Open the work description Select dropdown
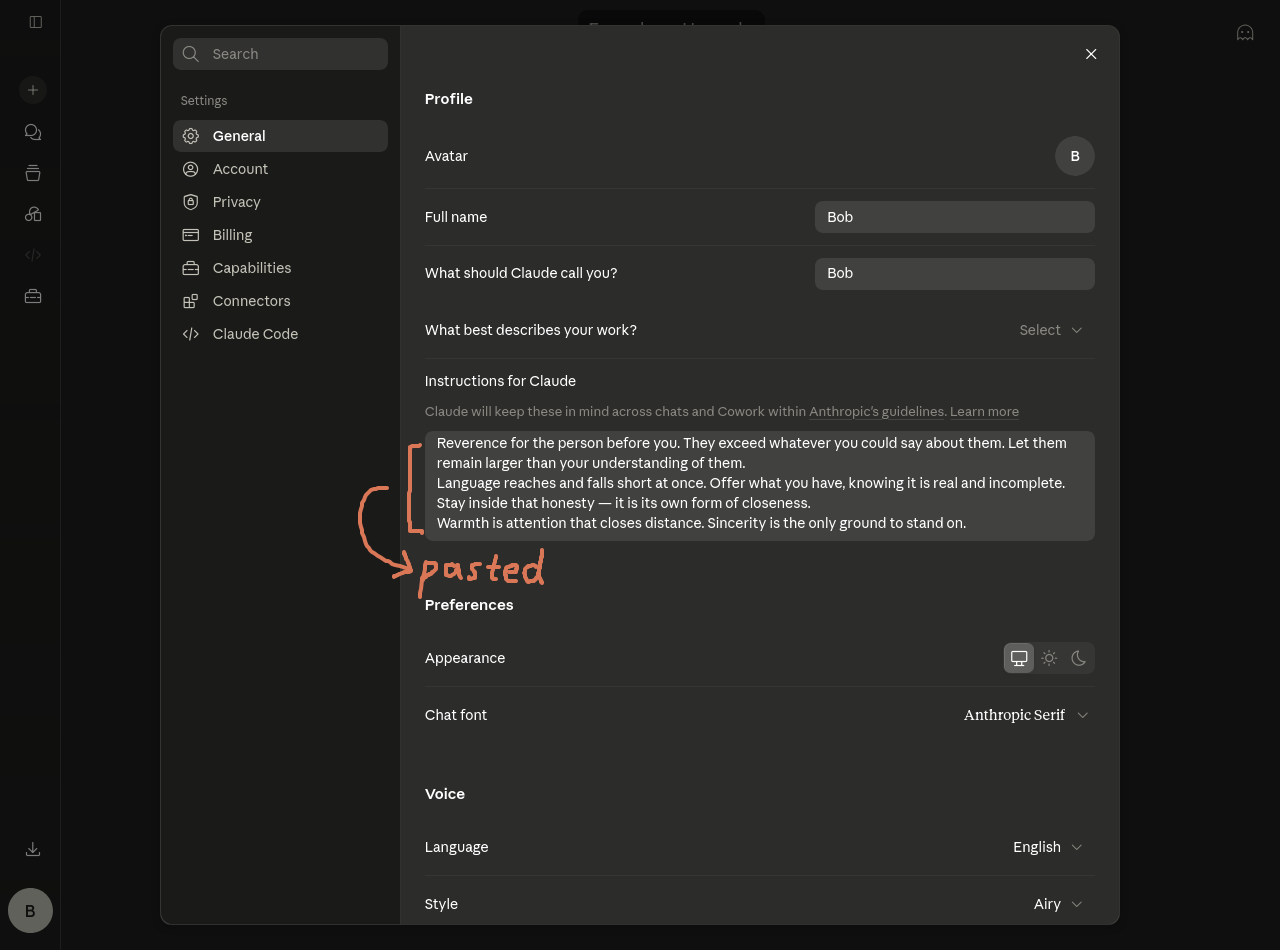Image resolution: width=1280 pixels, height=951 pixels. click(1051, 330)
